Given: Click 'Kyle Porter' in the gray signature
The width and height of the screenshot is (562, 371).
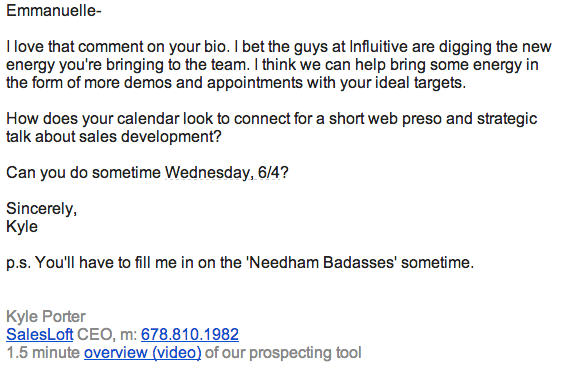Looking at the screenshot, I should 46,317.
